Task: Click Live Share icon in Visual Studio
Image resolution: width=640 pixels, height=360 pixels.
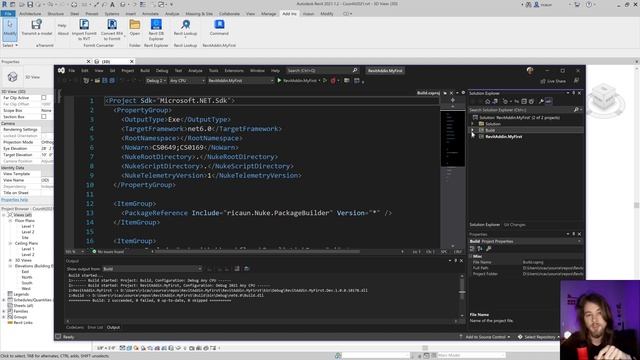Action: tap(543, 81)
